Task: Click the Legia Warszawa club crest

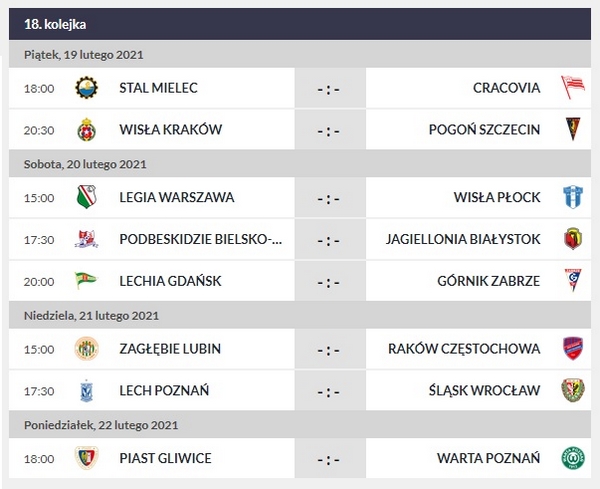Action: (x=86, y=197)
